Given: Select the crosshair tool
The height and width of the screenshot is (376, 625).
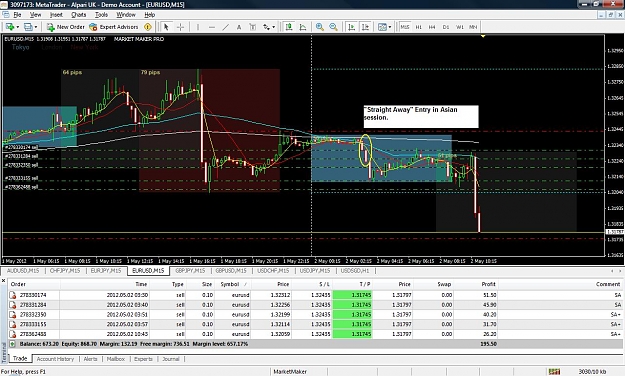Looking at the screenshot, I should 180,27.
